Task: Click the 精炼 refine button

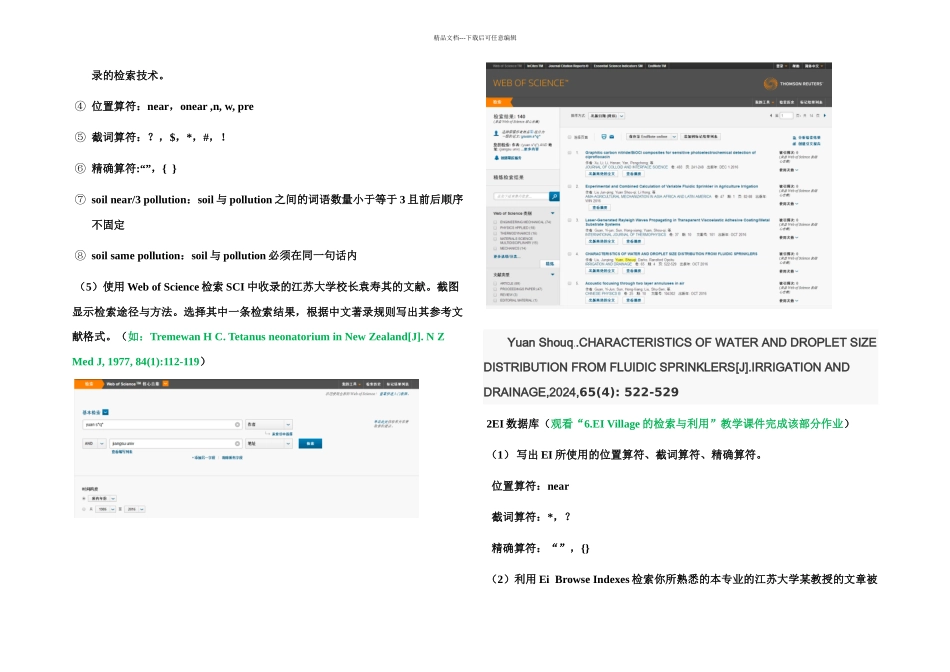Action: click(x=550, y=264)
